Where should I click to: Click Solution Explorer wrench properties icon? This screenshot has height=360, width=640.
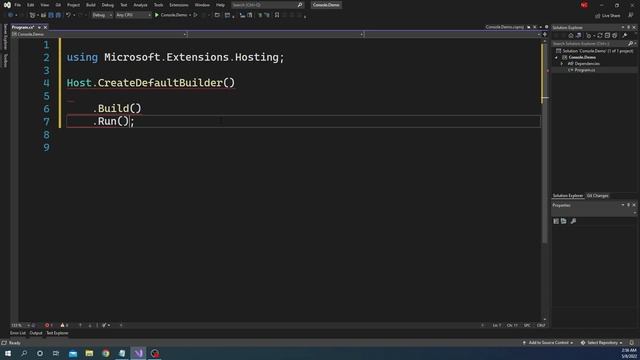pos(625,36)
